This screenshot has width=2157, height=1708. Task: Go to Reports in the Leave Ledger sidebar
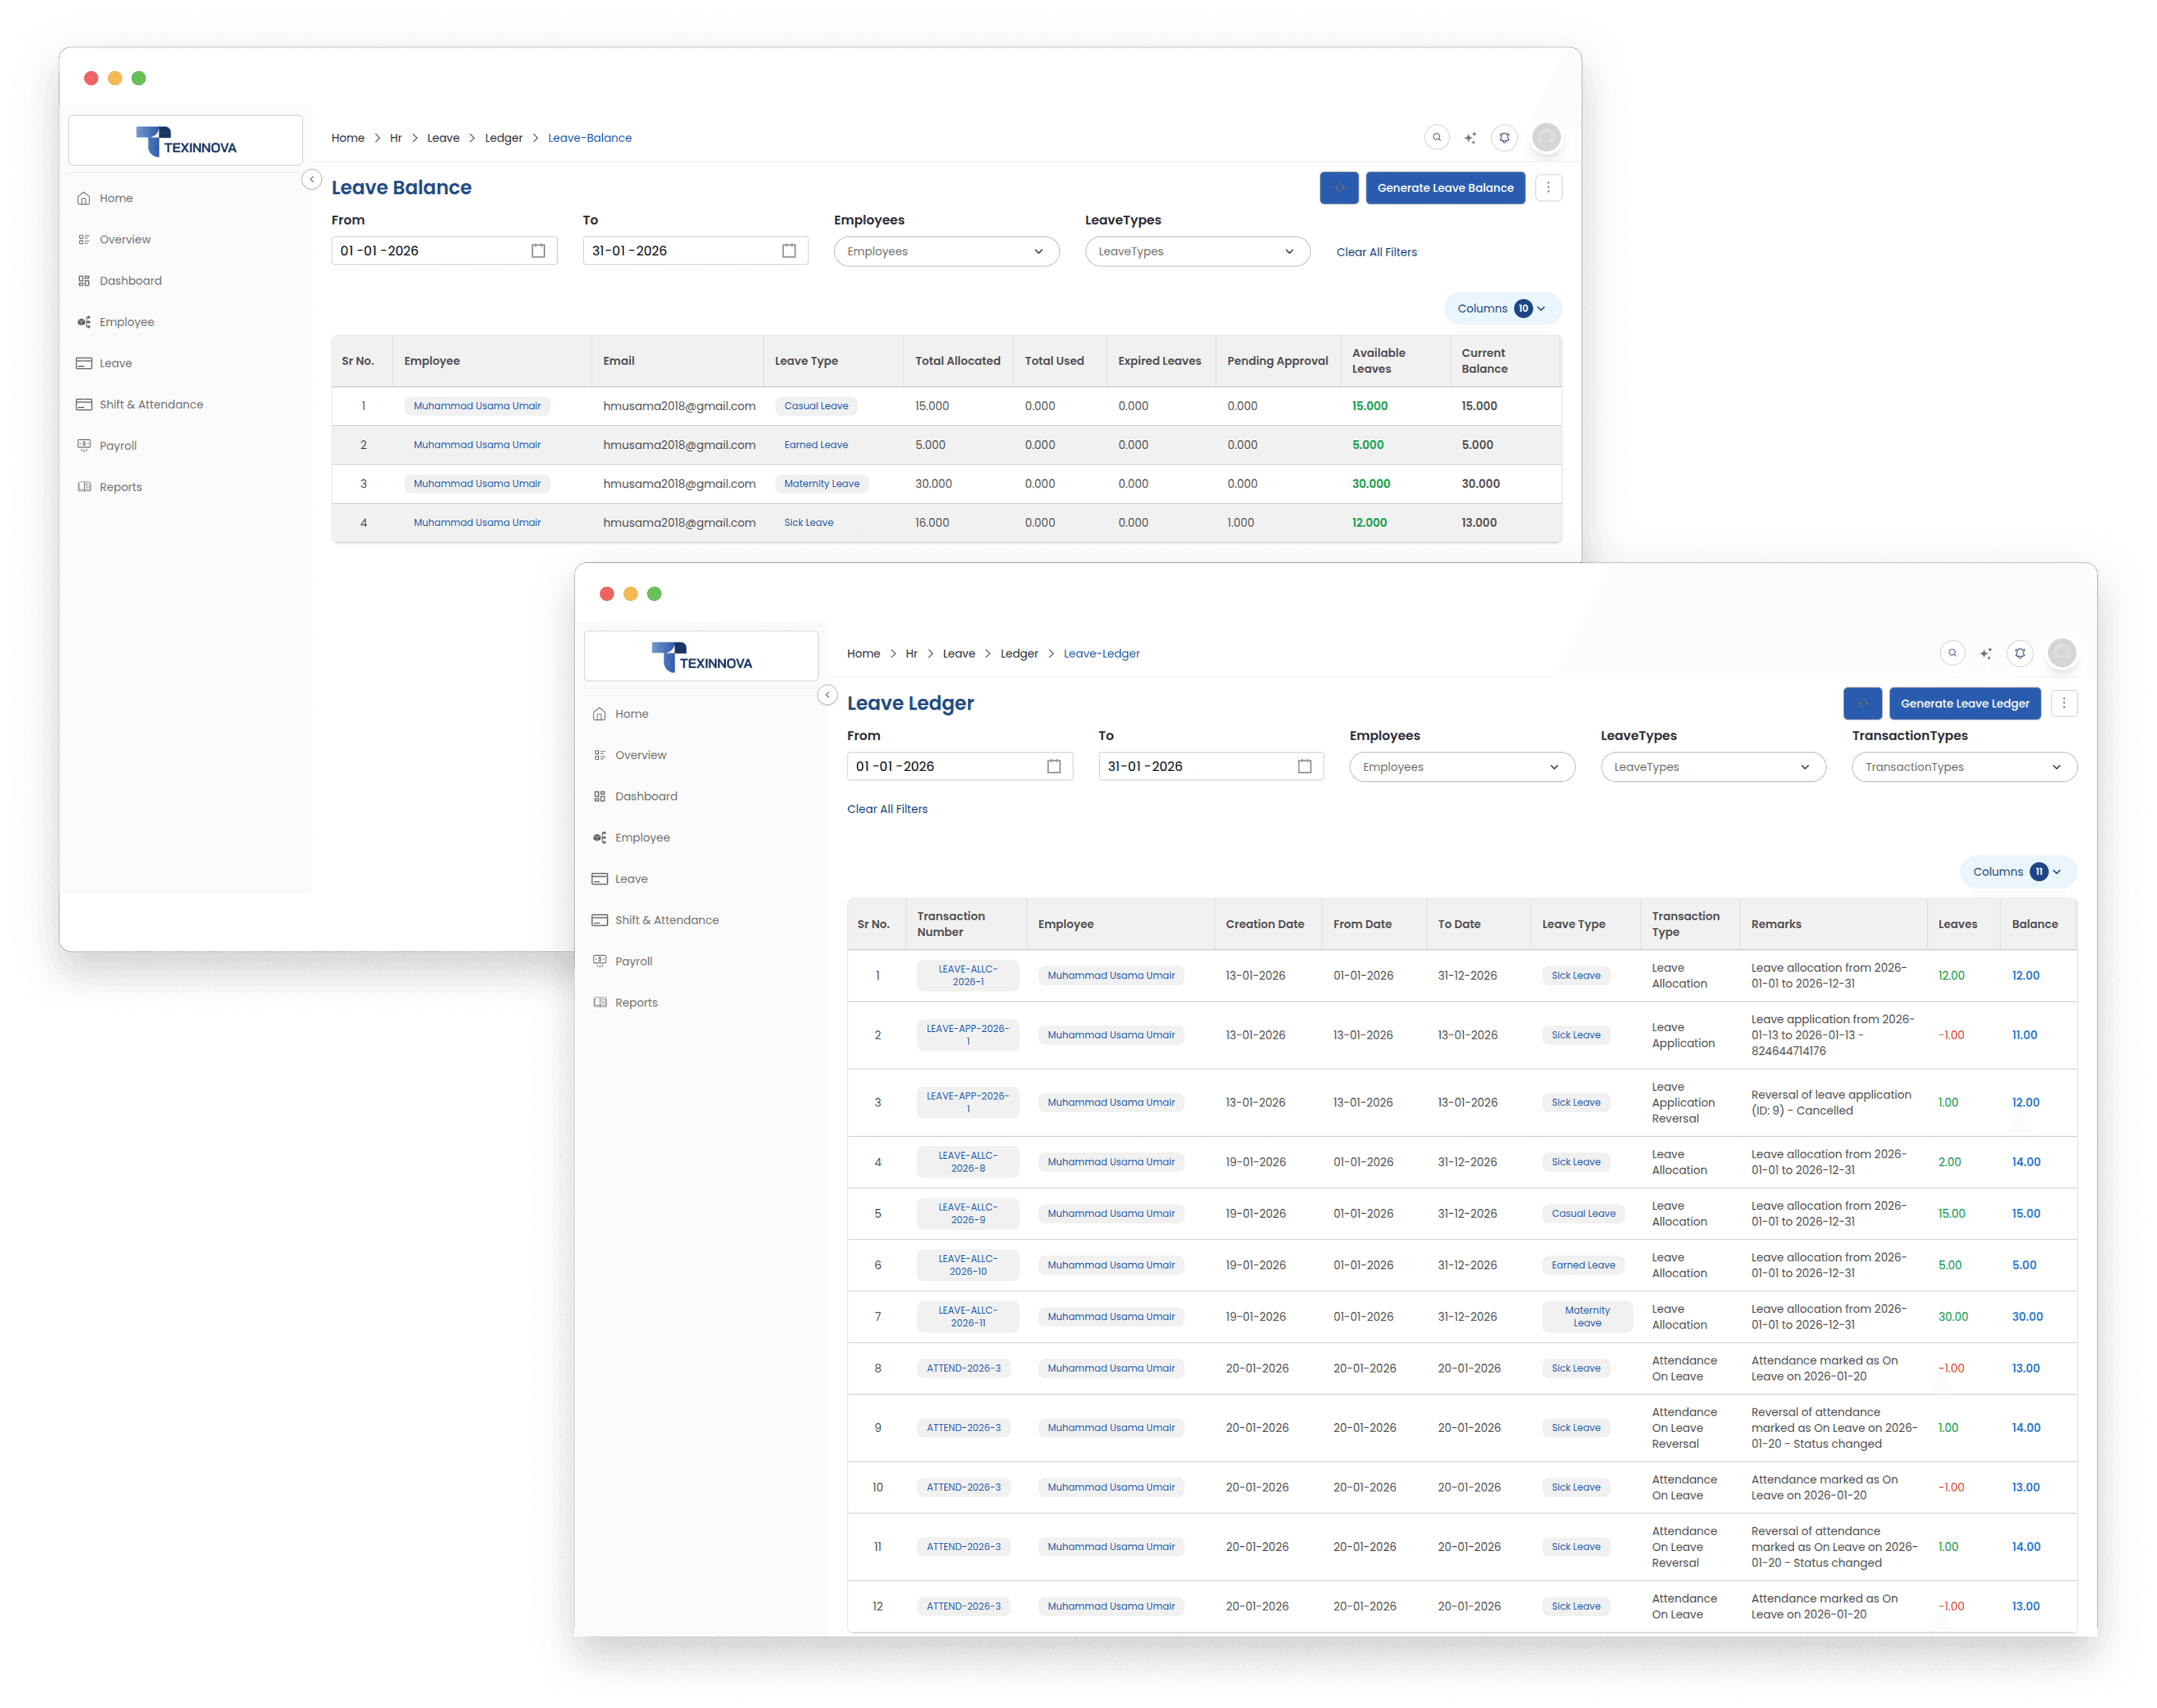[636, 1003]
